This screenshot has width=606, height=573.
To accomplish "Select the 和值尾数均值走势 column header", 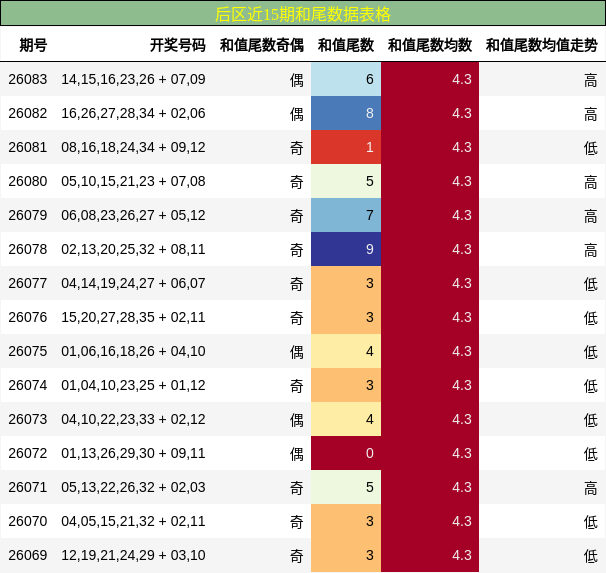I will point(542,45).
